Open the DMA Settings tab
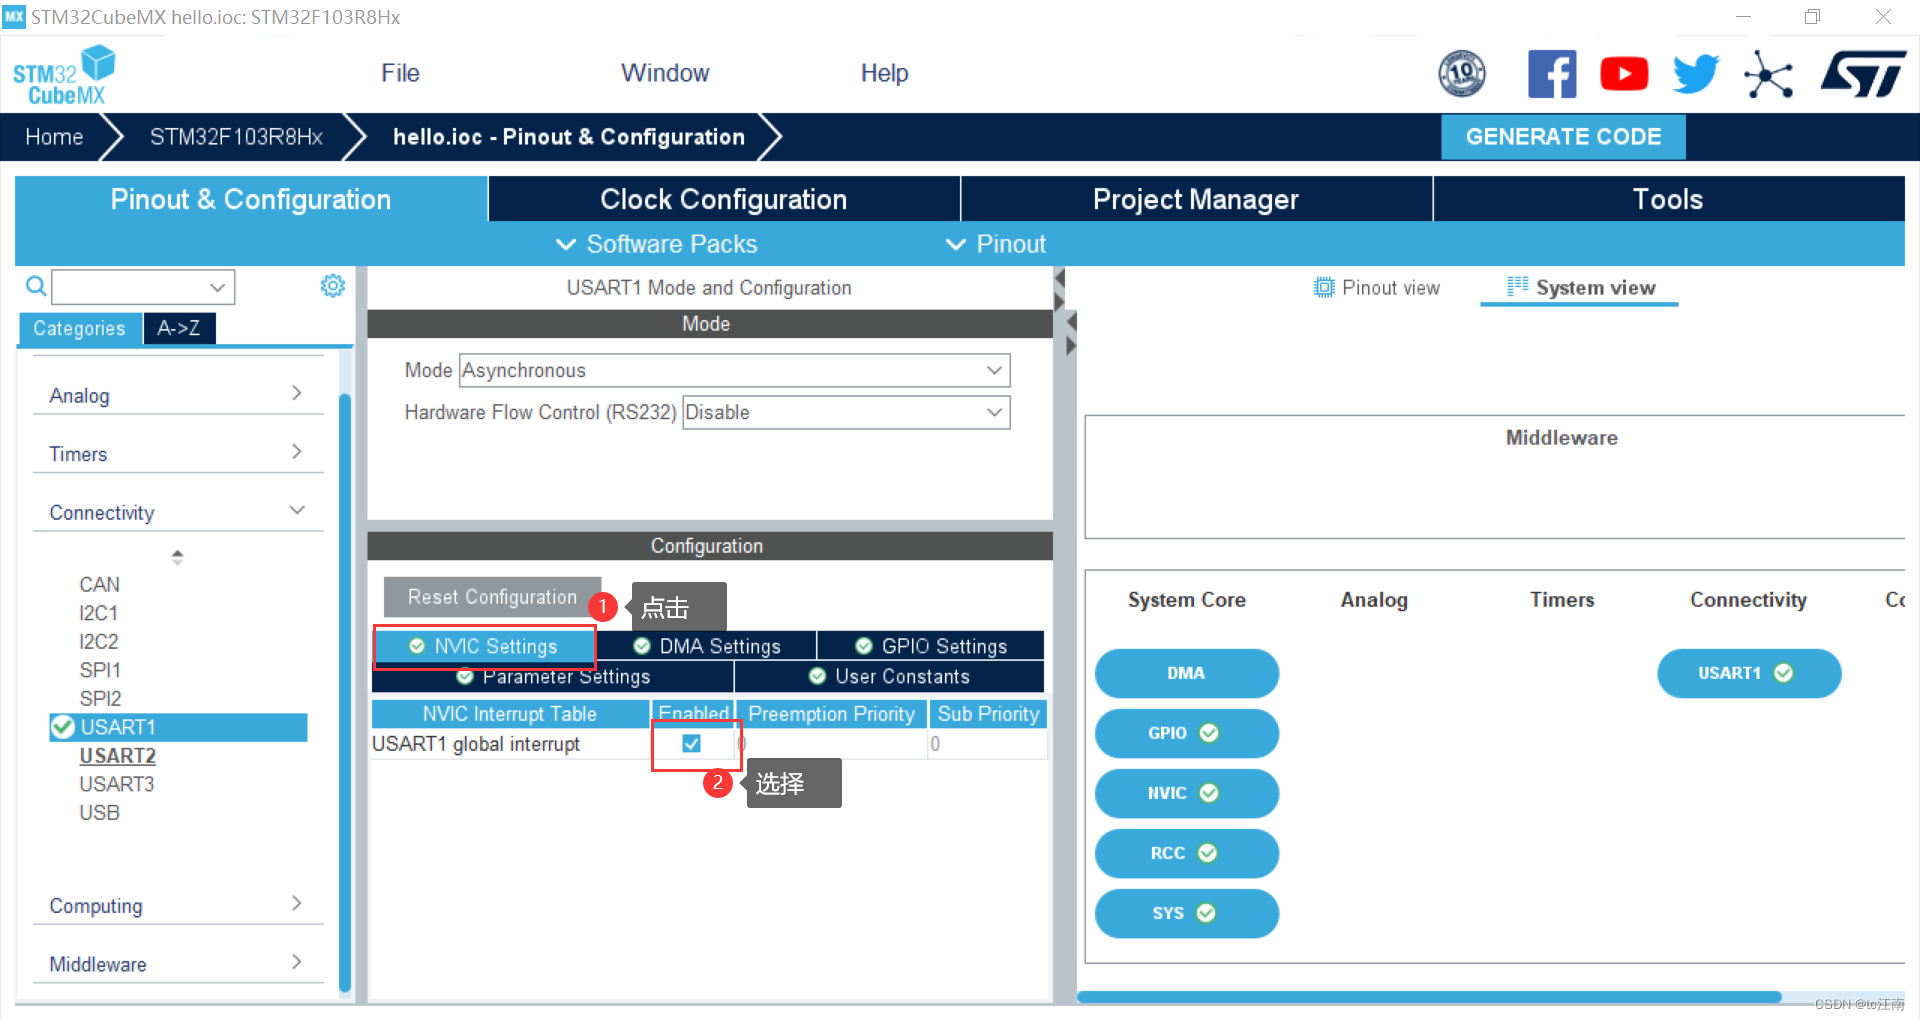The image size is (1920, 1020). [707, 646]
